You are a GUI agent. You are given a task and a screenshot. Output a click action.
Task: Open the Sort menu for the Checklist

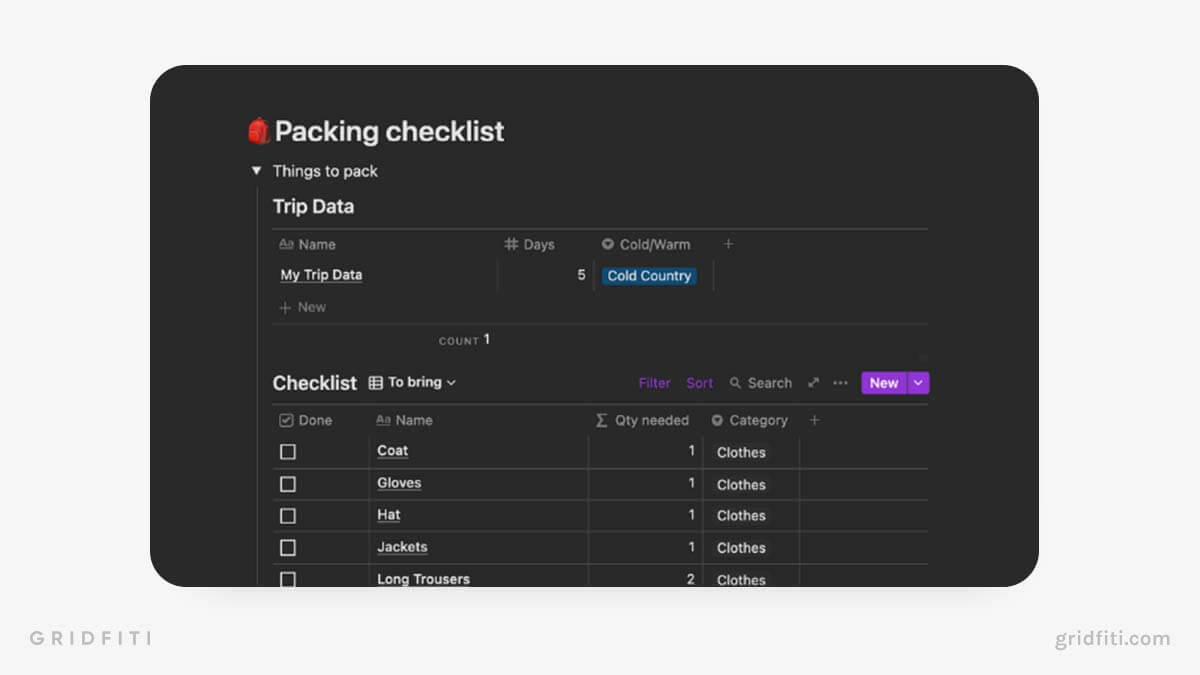coord(699,383)
